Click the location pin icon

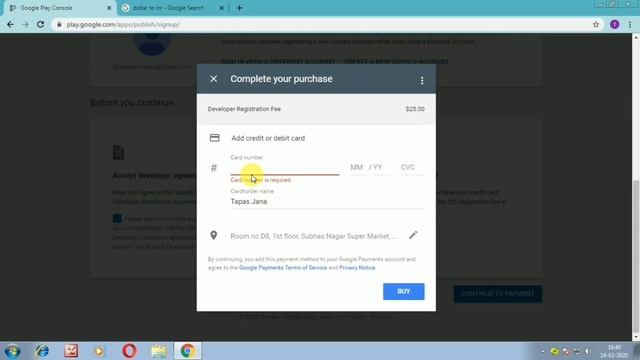(x=213, y=236)
